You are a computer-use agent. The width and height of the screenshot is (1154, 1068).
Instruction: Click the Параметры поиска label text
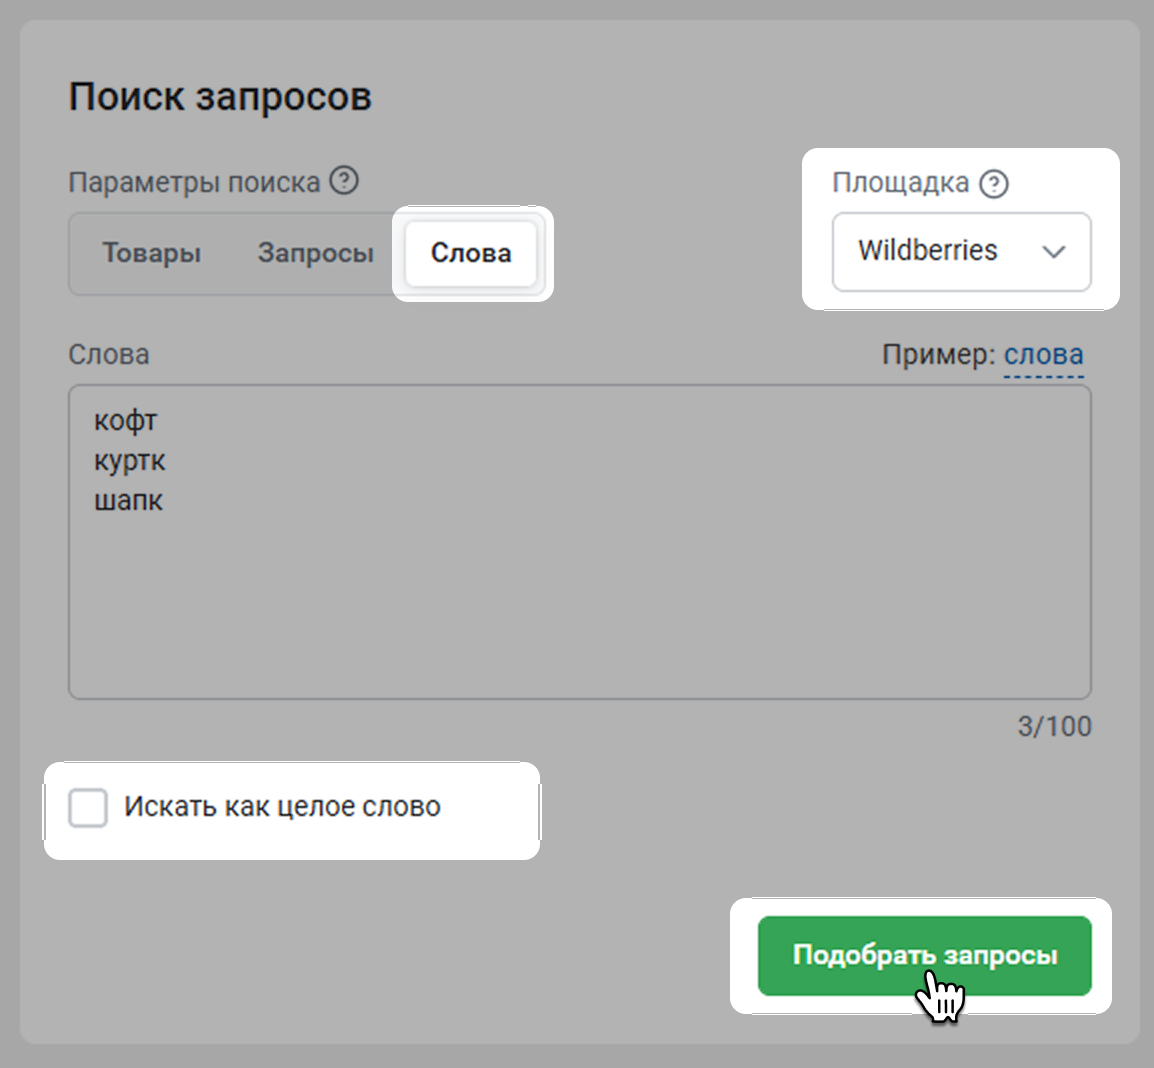(x=194, y=183)
